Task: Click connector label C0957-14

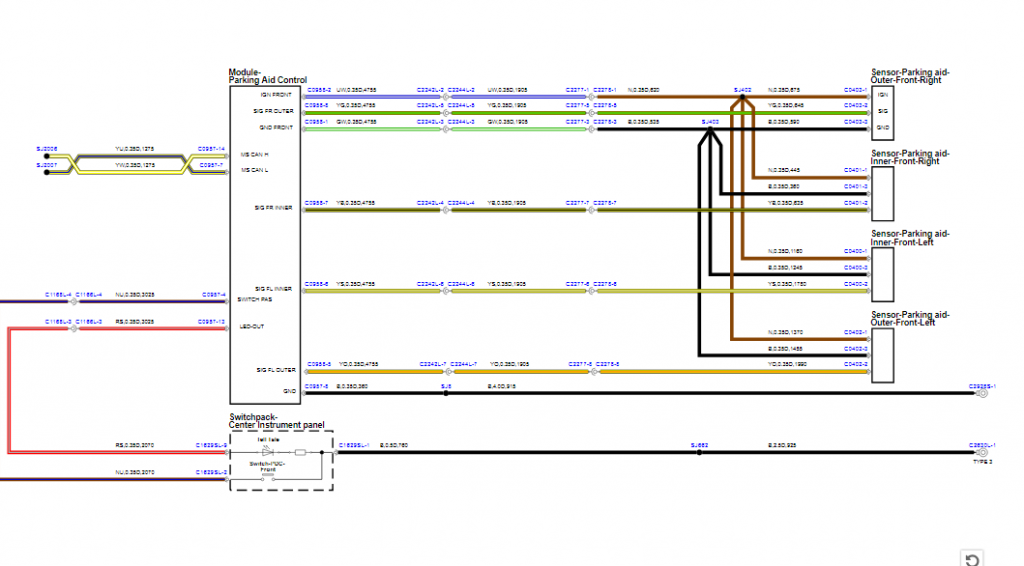Action: point(212,149)
